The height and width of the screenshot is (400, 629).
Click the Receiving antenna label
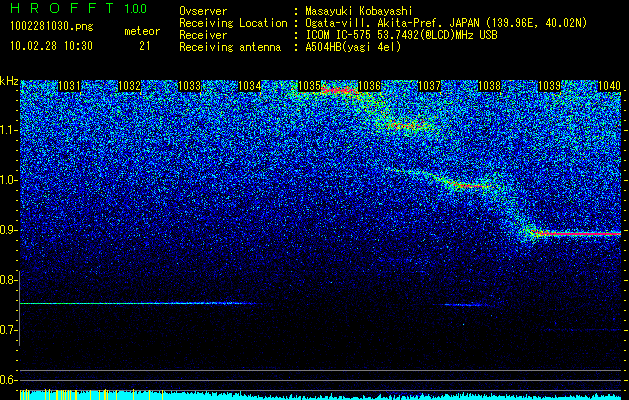[230, 47]
